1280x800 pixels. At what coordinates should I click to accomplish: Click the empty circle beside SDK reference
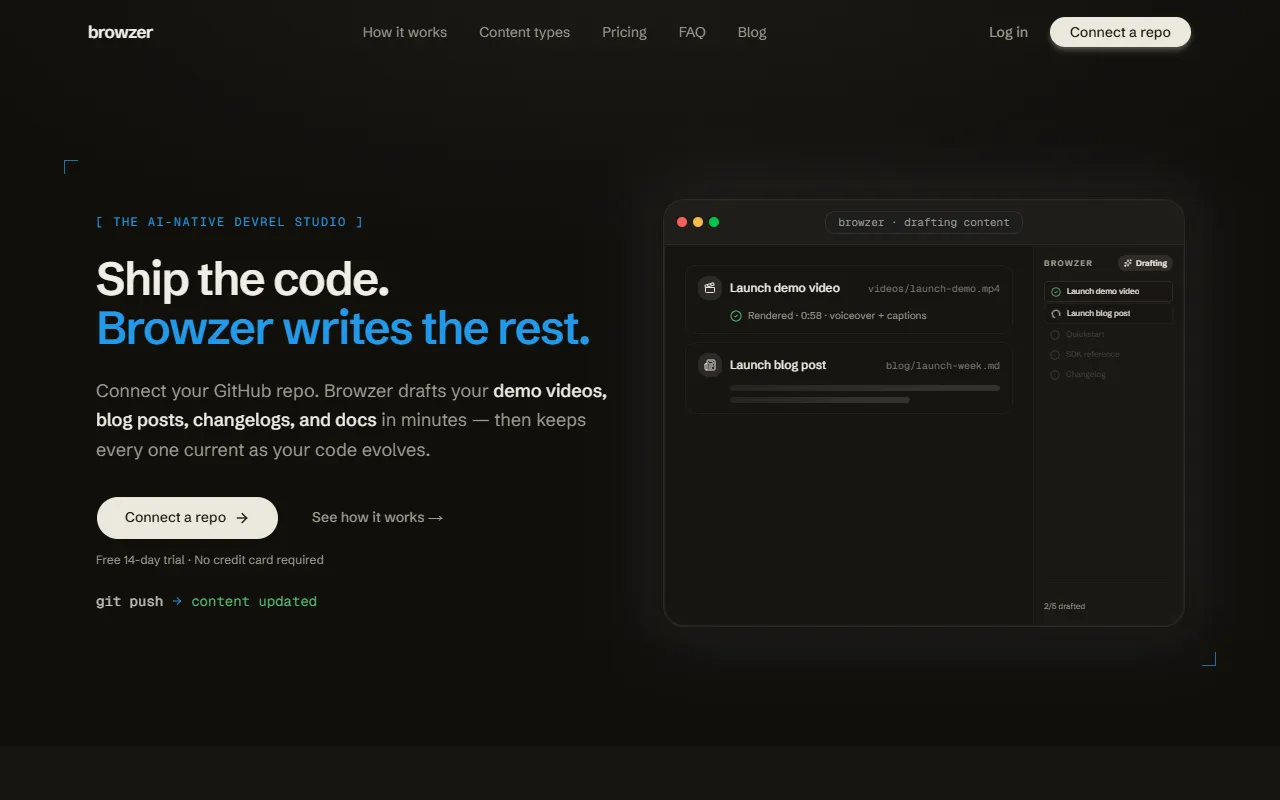tap(1055, 355)
